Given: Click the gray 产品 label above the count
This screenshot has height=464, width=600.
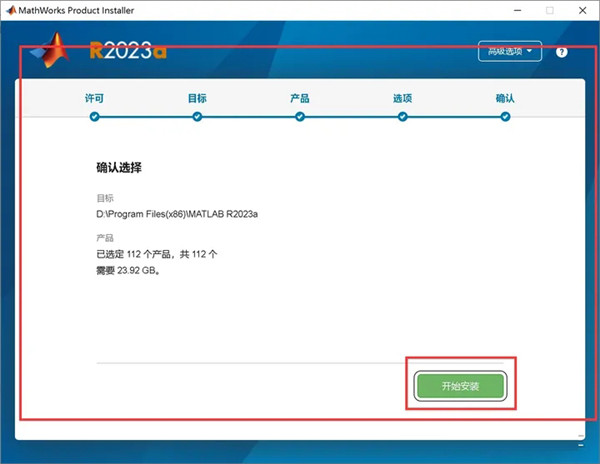Looking at the screenshot, I should coord(105,238).
